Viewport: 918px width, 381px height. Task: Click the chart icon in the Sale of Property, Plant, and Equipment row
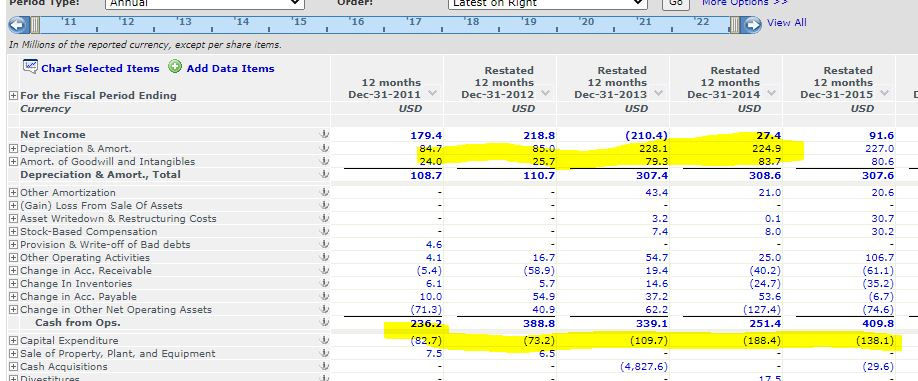point(323,353)
